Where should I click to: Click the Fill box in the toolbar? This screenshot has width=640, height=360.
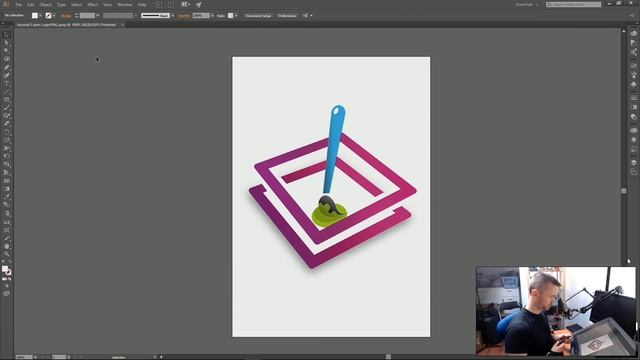click(x=5, y=269)
